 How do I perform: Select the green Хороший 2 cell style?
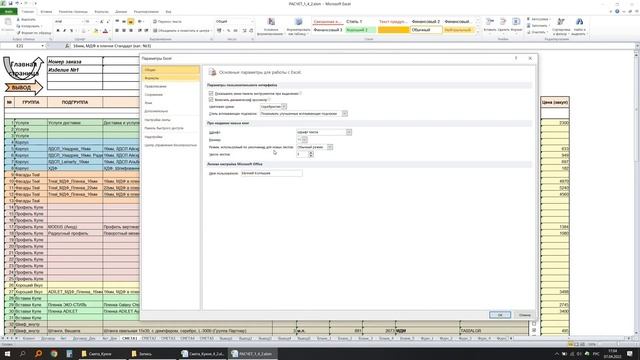pyautogui.click(x=360, y=30)
